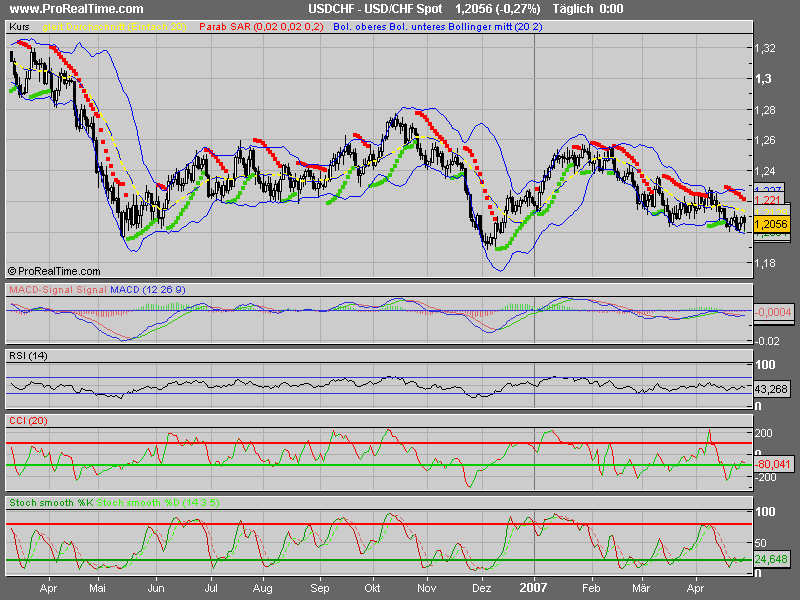Viewport: 800px width, 600px height.
Task: Select the CCI (20) panel label
Action: click(26, 420)
